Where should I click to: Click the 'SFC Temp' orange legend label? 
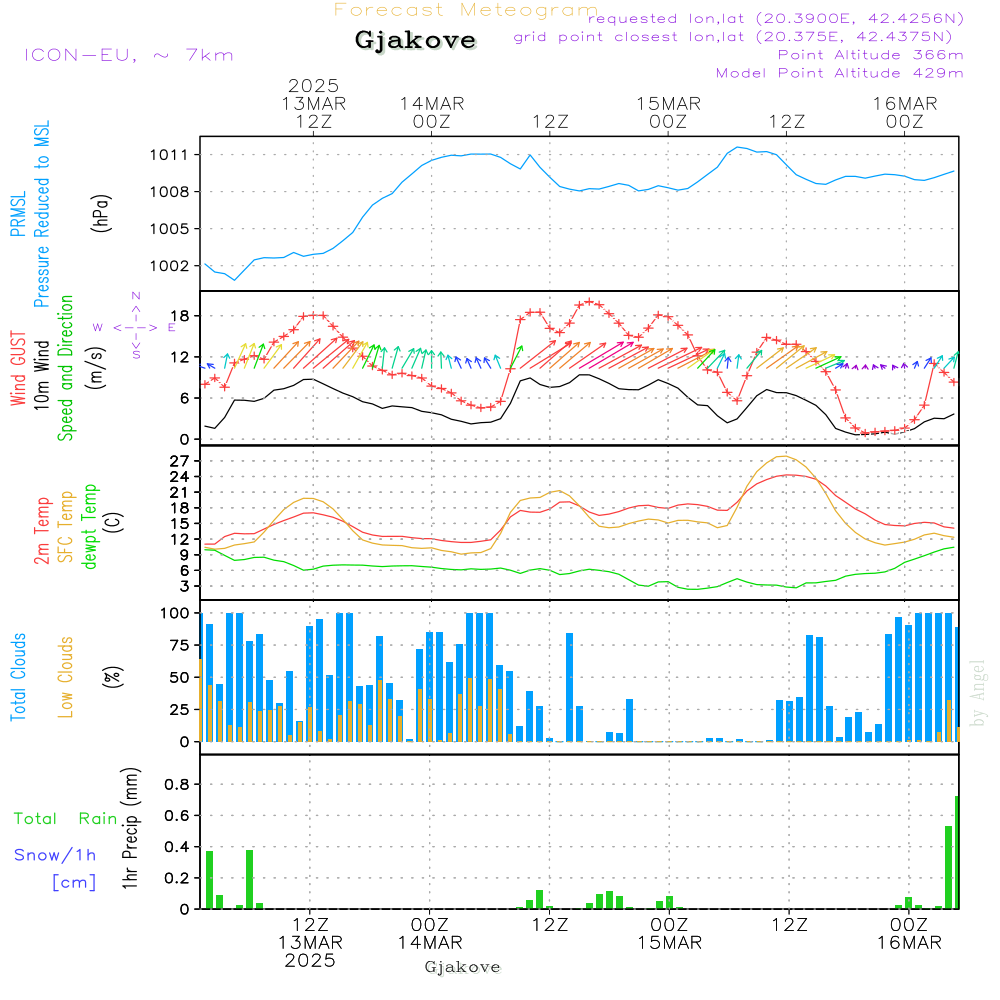click(x=66, y=527)
